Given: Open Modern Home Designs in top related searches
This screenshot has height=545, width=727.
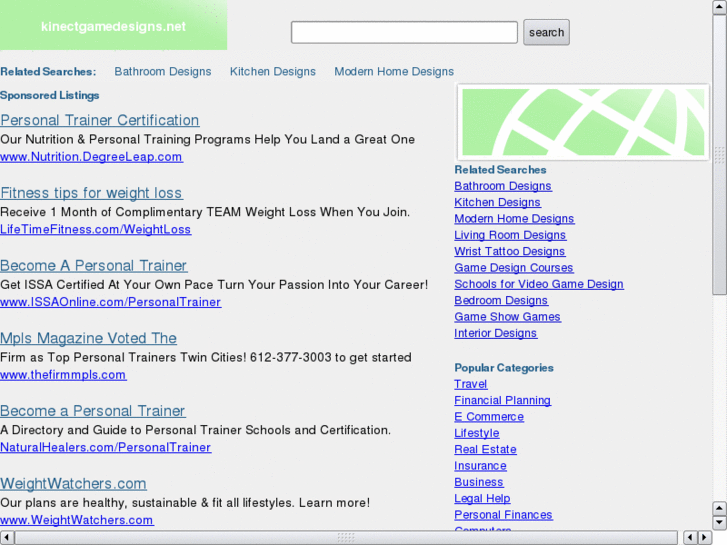Looking at the screenshot, I should (394, 71).
